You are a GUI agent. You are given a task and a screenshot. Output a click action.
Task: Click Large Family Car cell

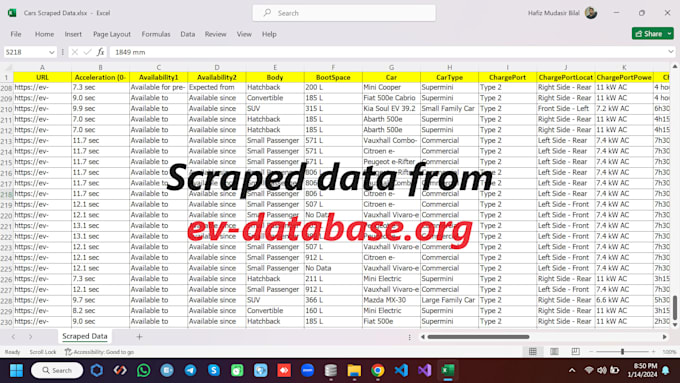pos(448,300)
